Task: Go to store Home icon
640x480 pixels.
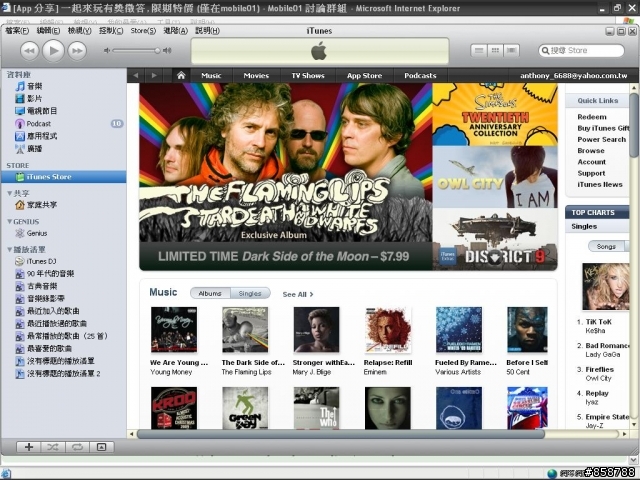Action: pos(181,76)
